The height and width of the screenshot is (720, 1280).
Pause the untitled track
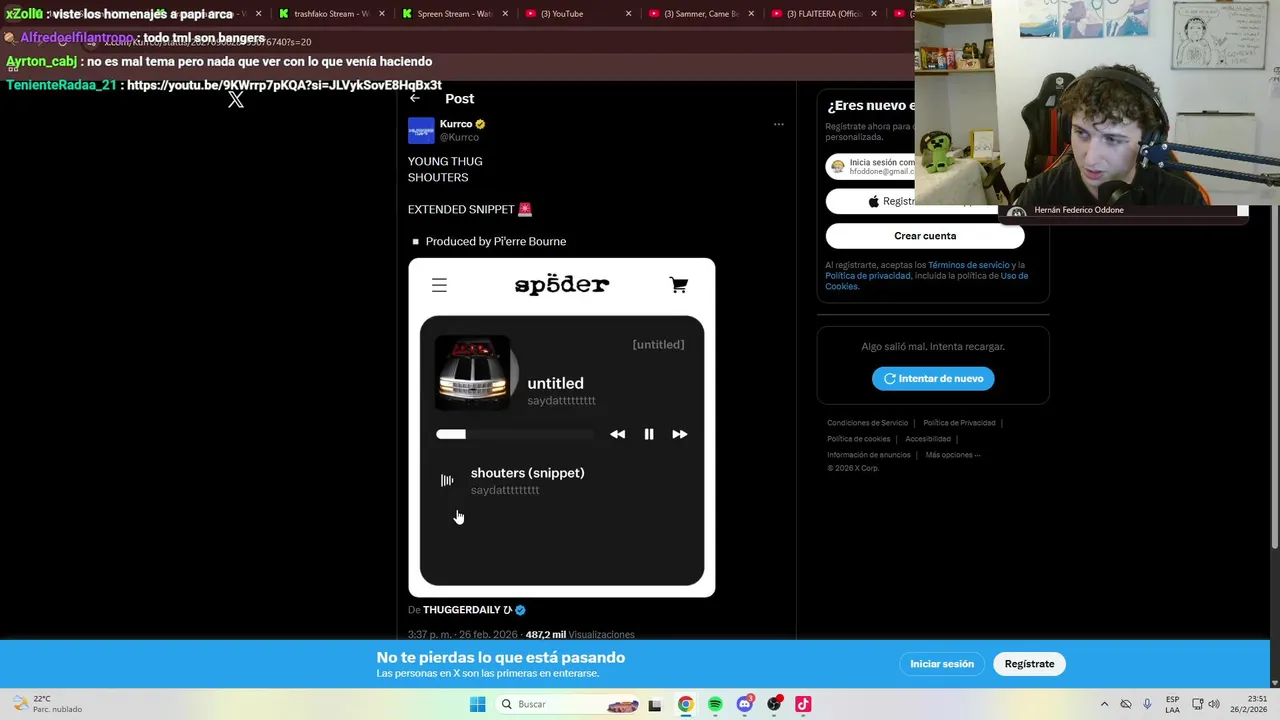pyautogui.click(x=649, y=434)
